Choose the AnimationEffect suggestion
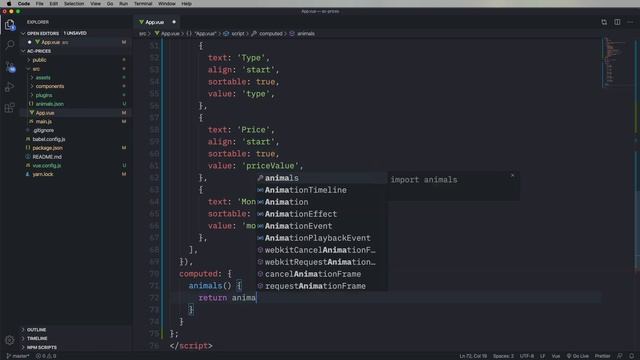Screen dimensions: 640x360 pyautogui.click(x=322, y=214)
